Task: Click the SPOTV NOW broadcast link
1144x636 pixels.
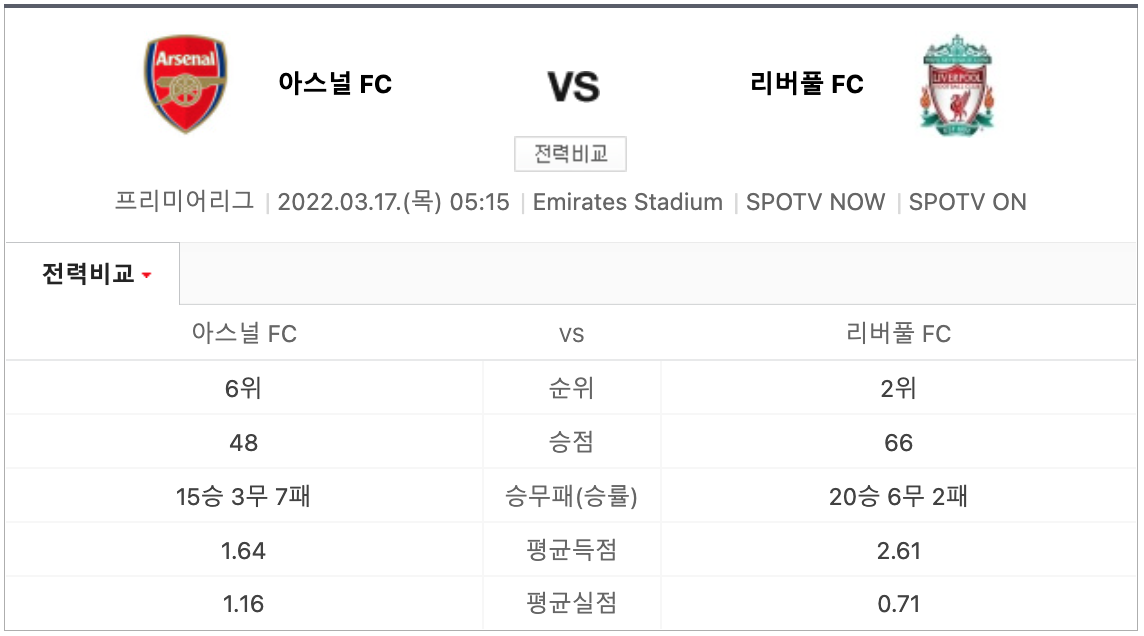Action: click(815, 202)
